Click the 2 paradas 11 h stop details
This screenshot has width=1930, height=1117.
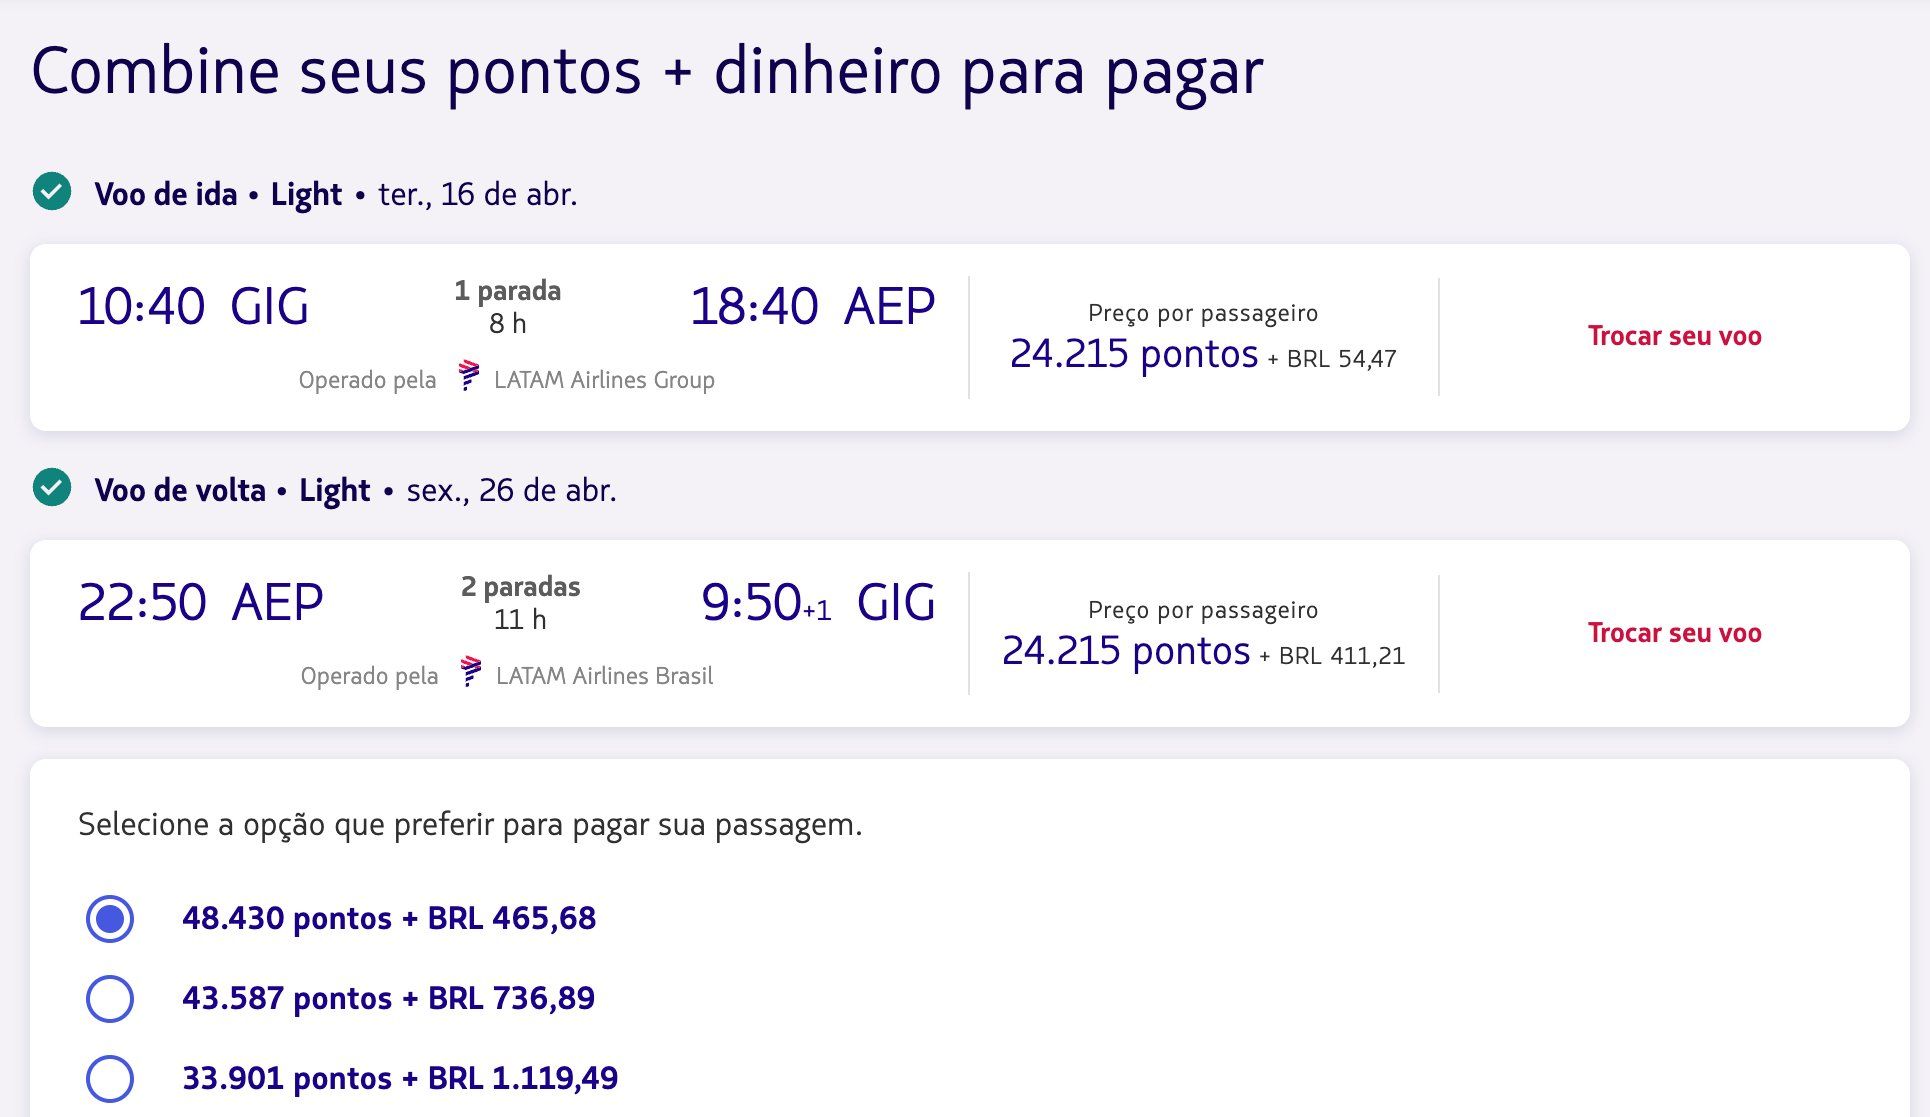pyautogui.click(x=520, y=603)
